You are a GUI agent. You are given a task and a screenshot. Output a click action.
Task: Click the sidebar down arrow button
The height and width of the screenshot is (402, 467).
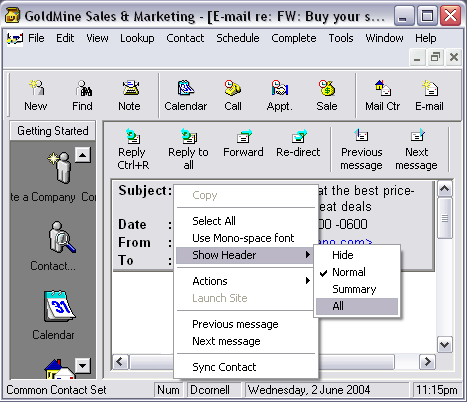(x=83, y=365)
